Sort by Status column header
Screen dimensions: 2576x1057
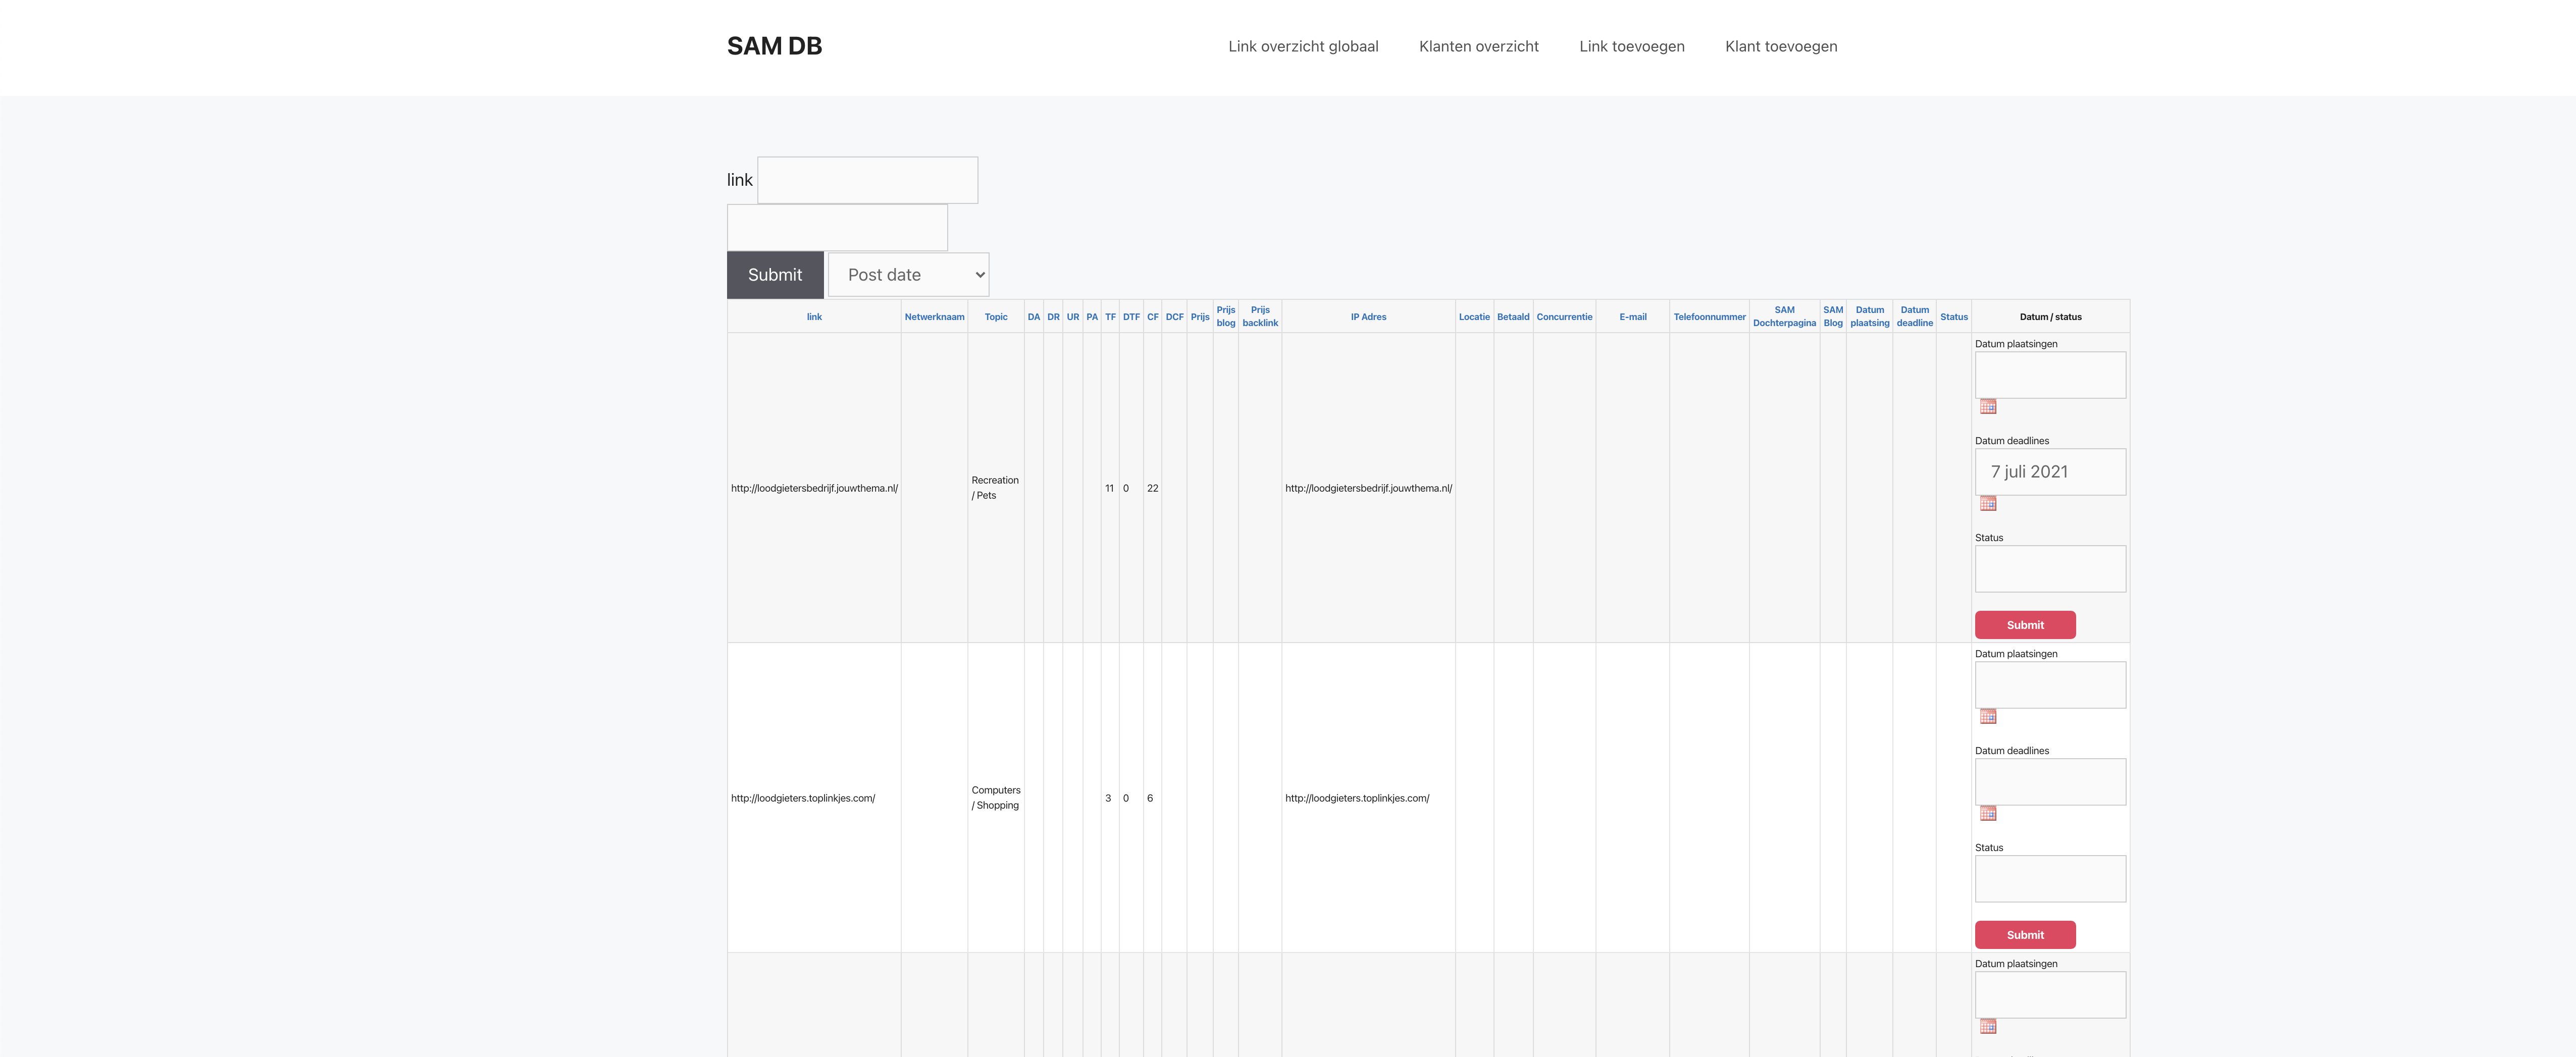pos(1954,317)
